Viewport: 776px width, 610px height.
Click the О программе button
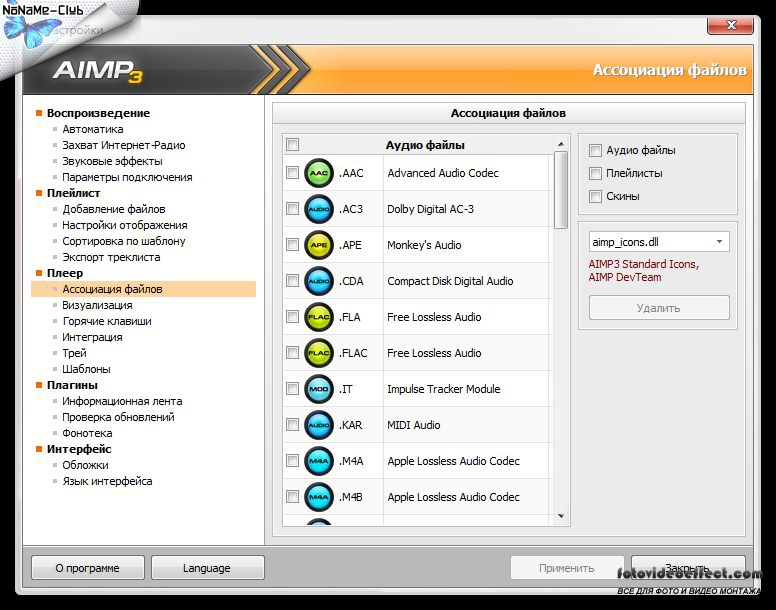(88, 568)
